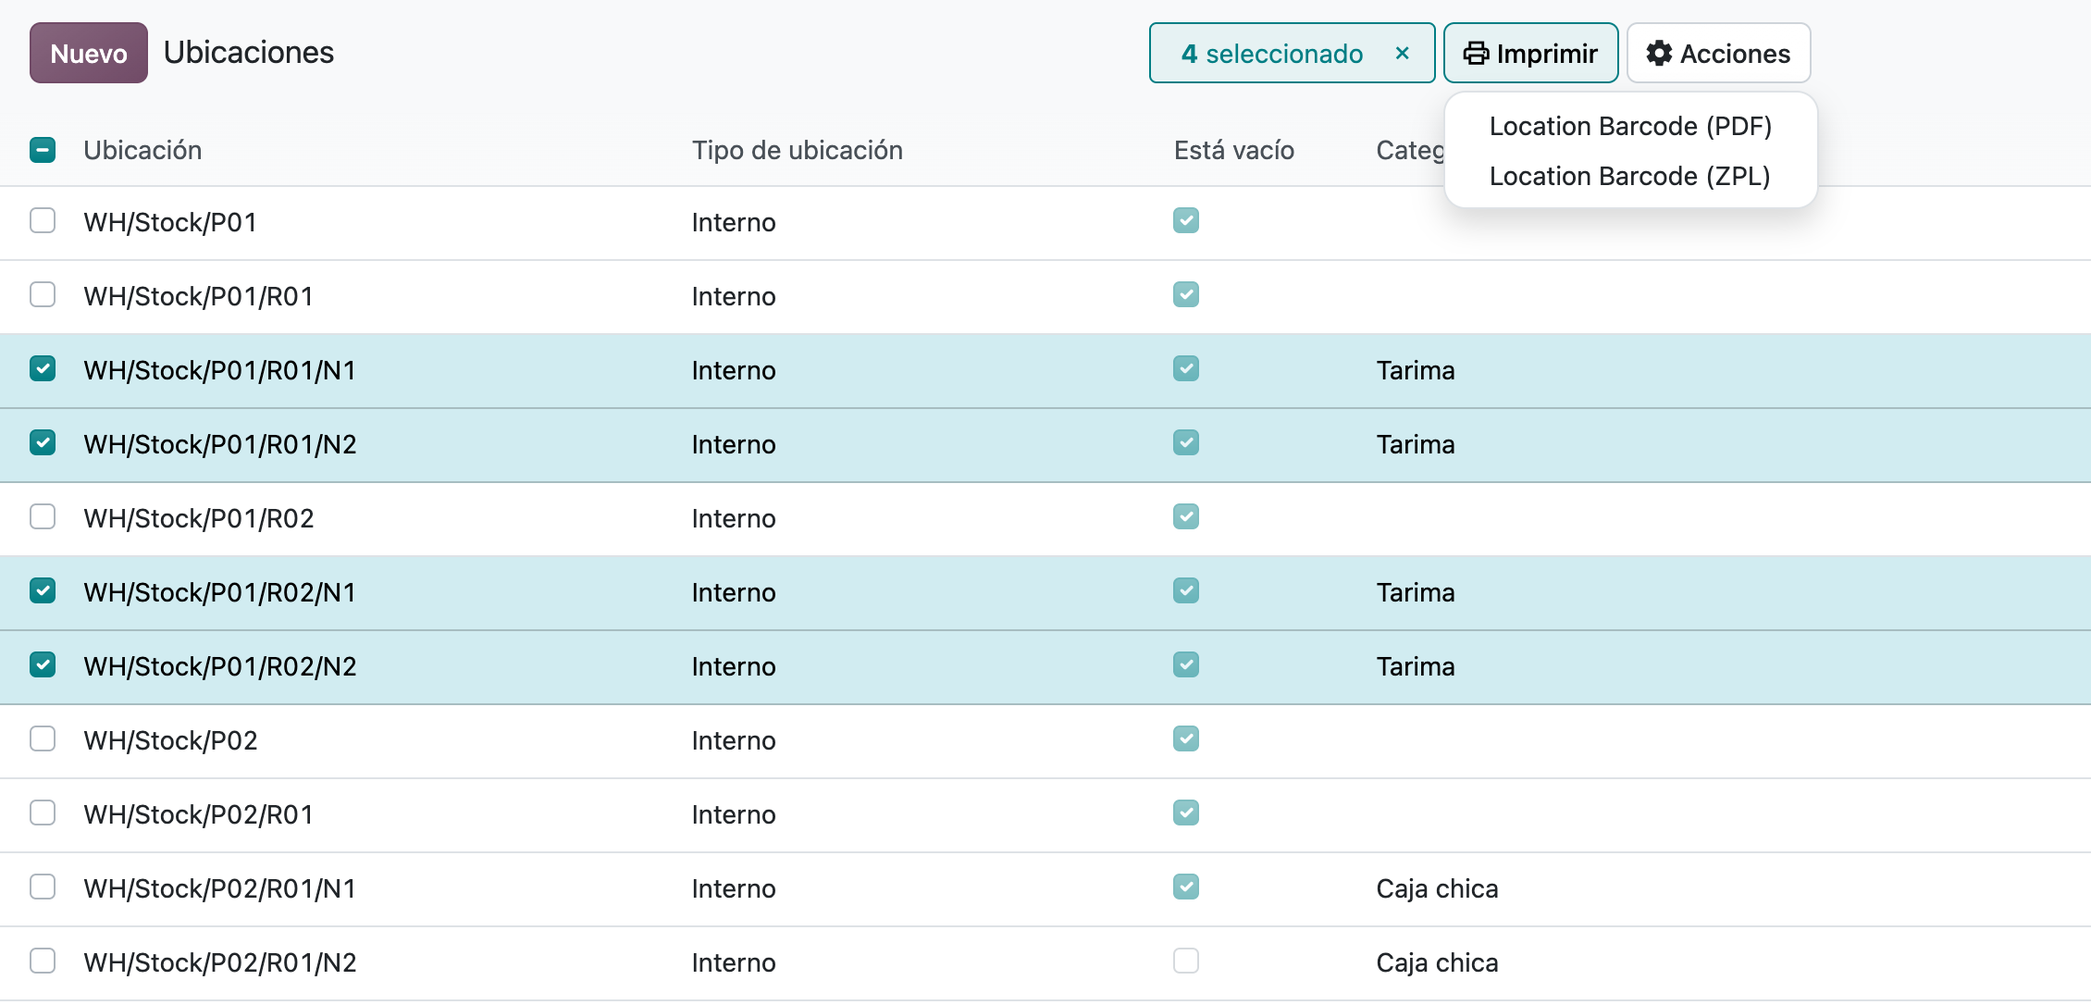Check the WH/Stock/P01/R02 row checkbox
The width and height of the screenshot is (2091, 1005).
click(43, 516)
